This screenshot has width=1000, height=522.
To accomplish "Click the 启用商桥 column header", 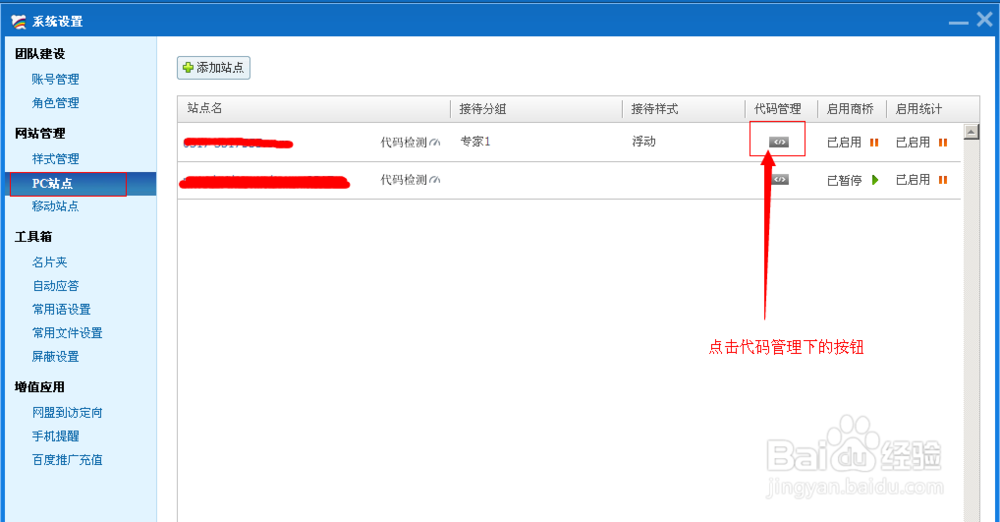I will (x=850, y=109).
